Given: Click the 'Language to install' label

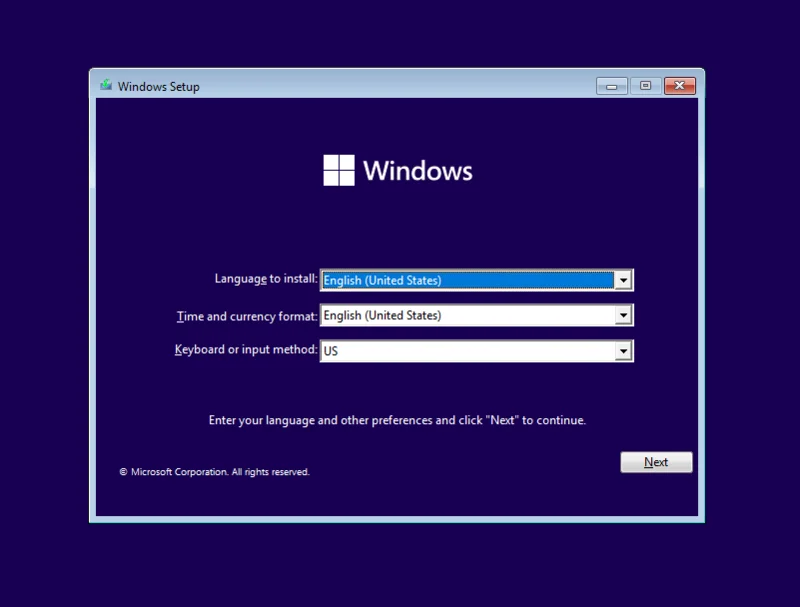Looking at the screenshot, I should tap(264, 280).
